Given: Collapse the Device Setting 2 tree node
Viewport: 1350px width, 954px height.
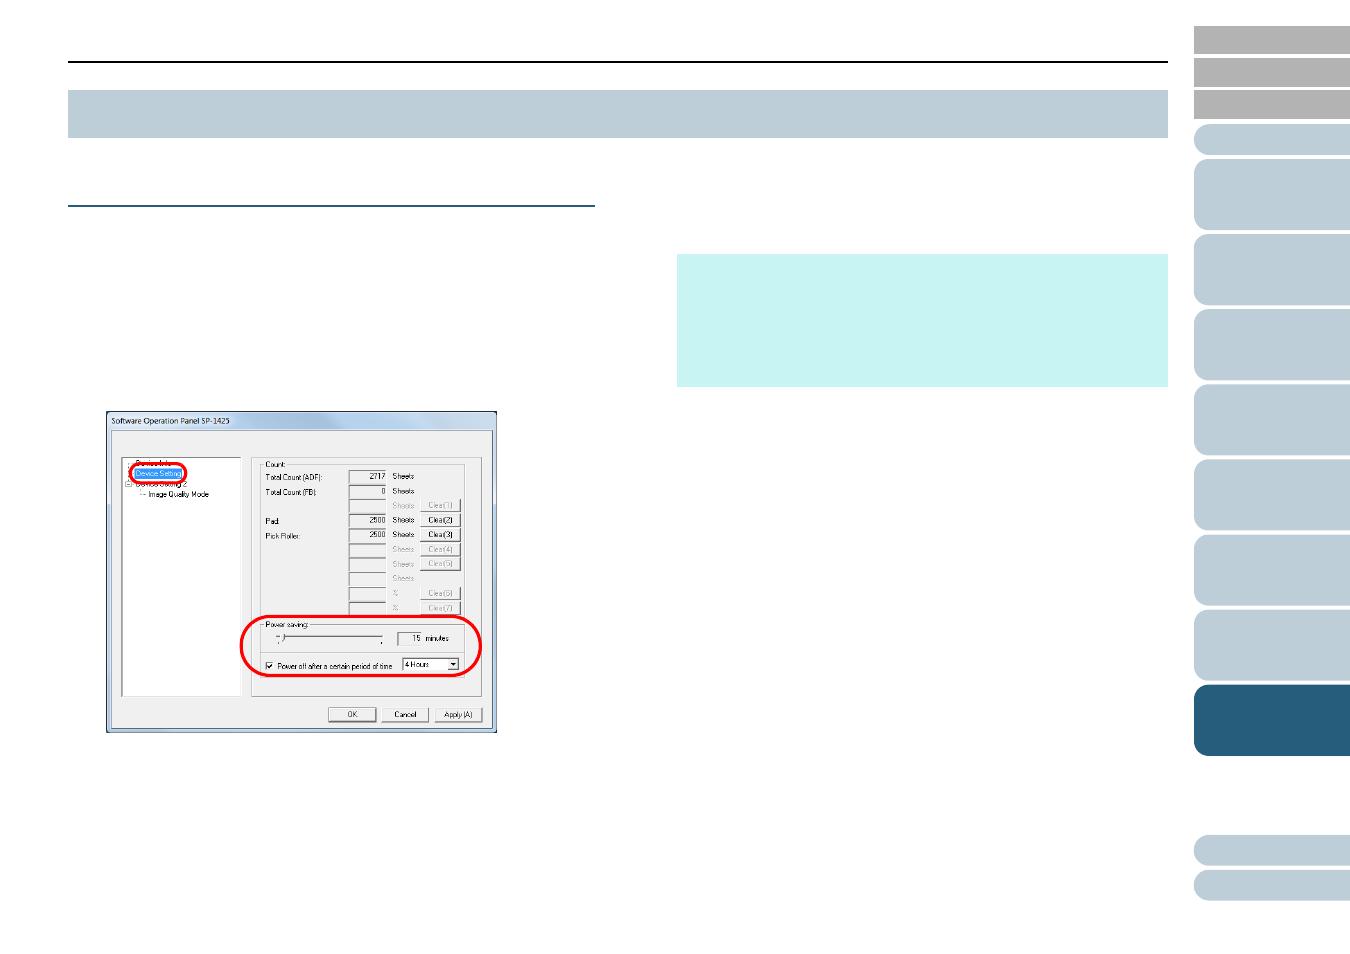Looking at the screenshot, I should click(128, 484).
